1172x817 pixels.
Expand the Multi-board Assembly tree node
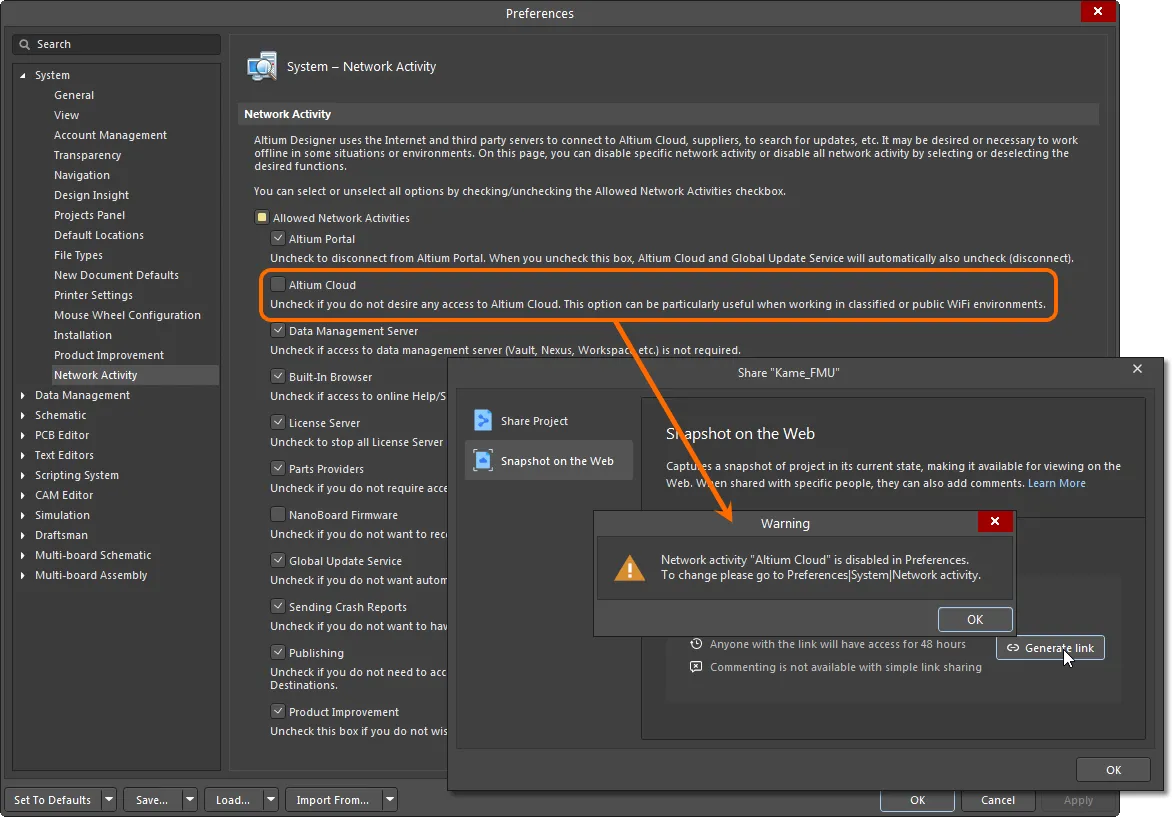pyautogui.click(x=22, y=576)
